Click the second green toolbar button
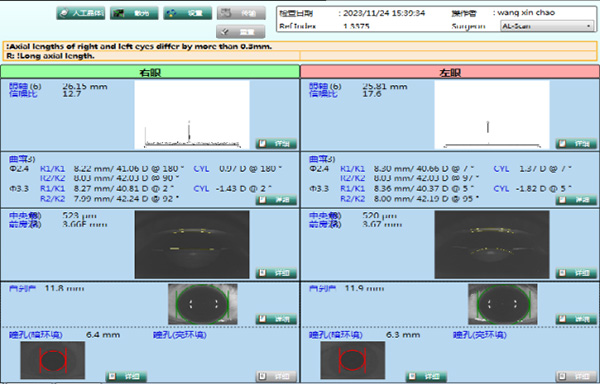600x384 pixels. tap(134, 13)
